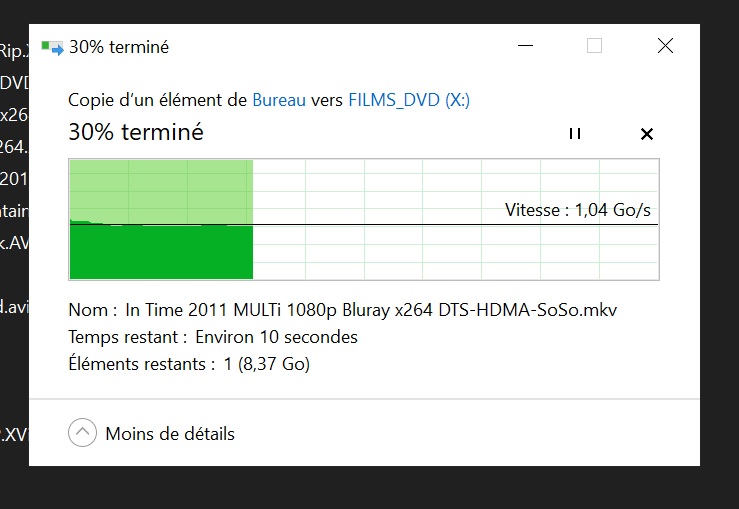This screenshot has height=509, width=739.
Task: Click the dark green transferred area of graph
Action: [x=161, y=252]
